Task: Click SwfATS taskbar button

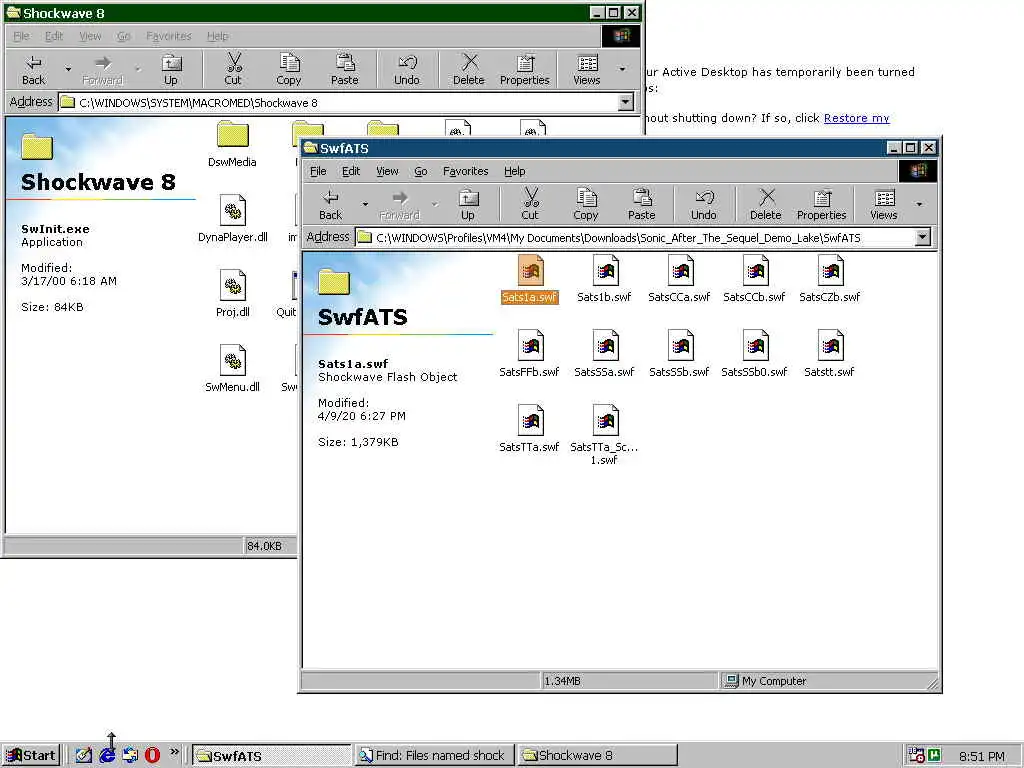Action: click(x=271, y=756)
